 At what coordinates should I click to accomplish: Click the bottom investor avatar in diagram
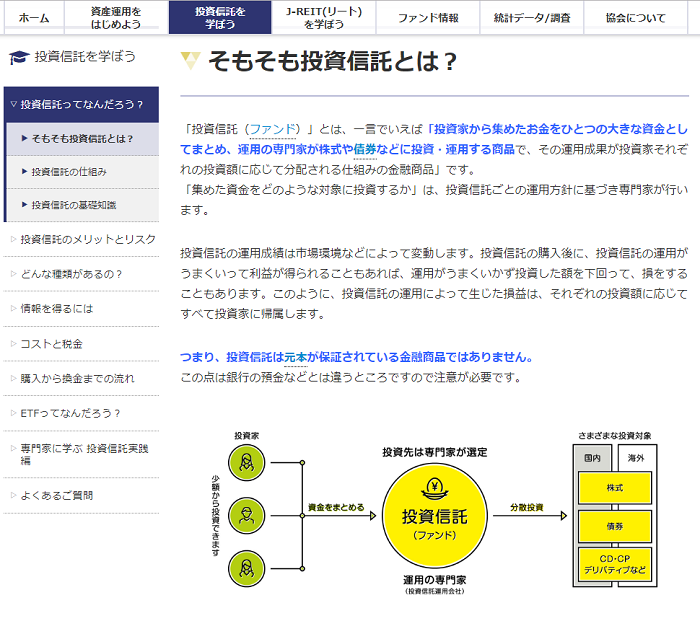[x=246, y=569]
